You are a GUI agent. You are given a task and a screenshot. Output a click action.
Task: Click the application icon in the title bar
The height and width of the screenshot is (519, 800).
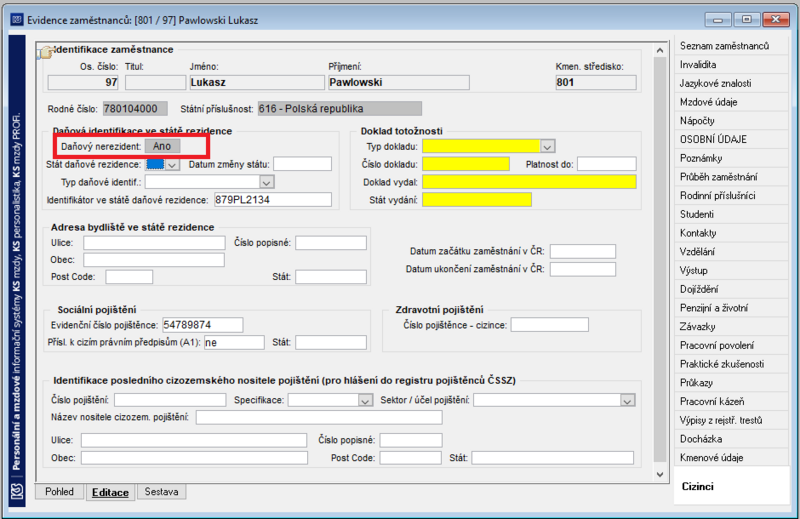click(x=17, y=20)
